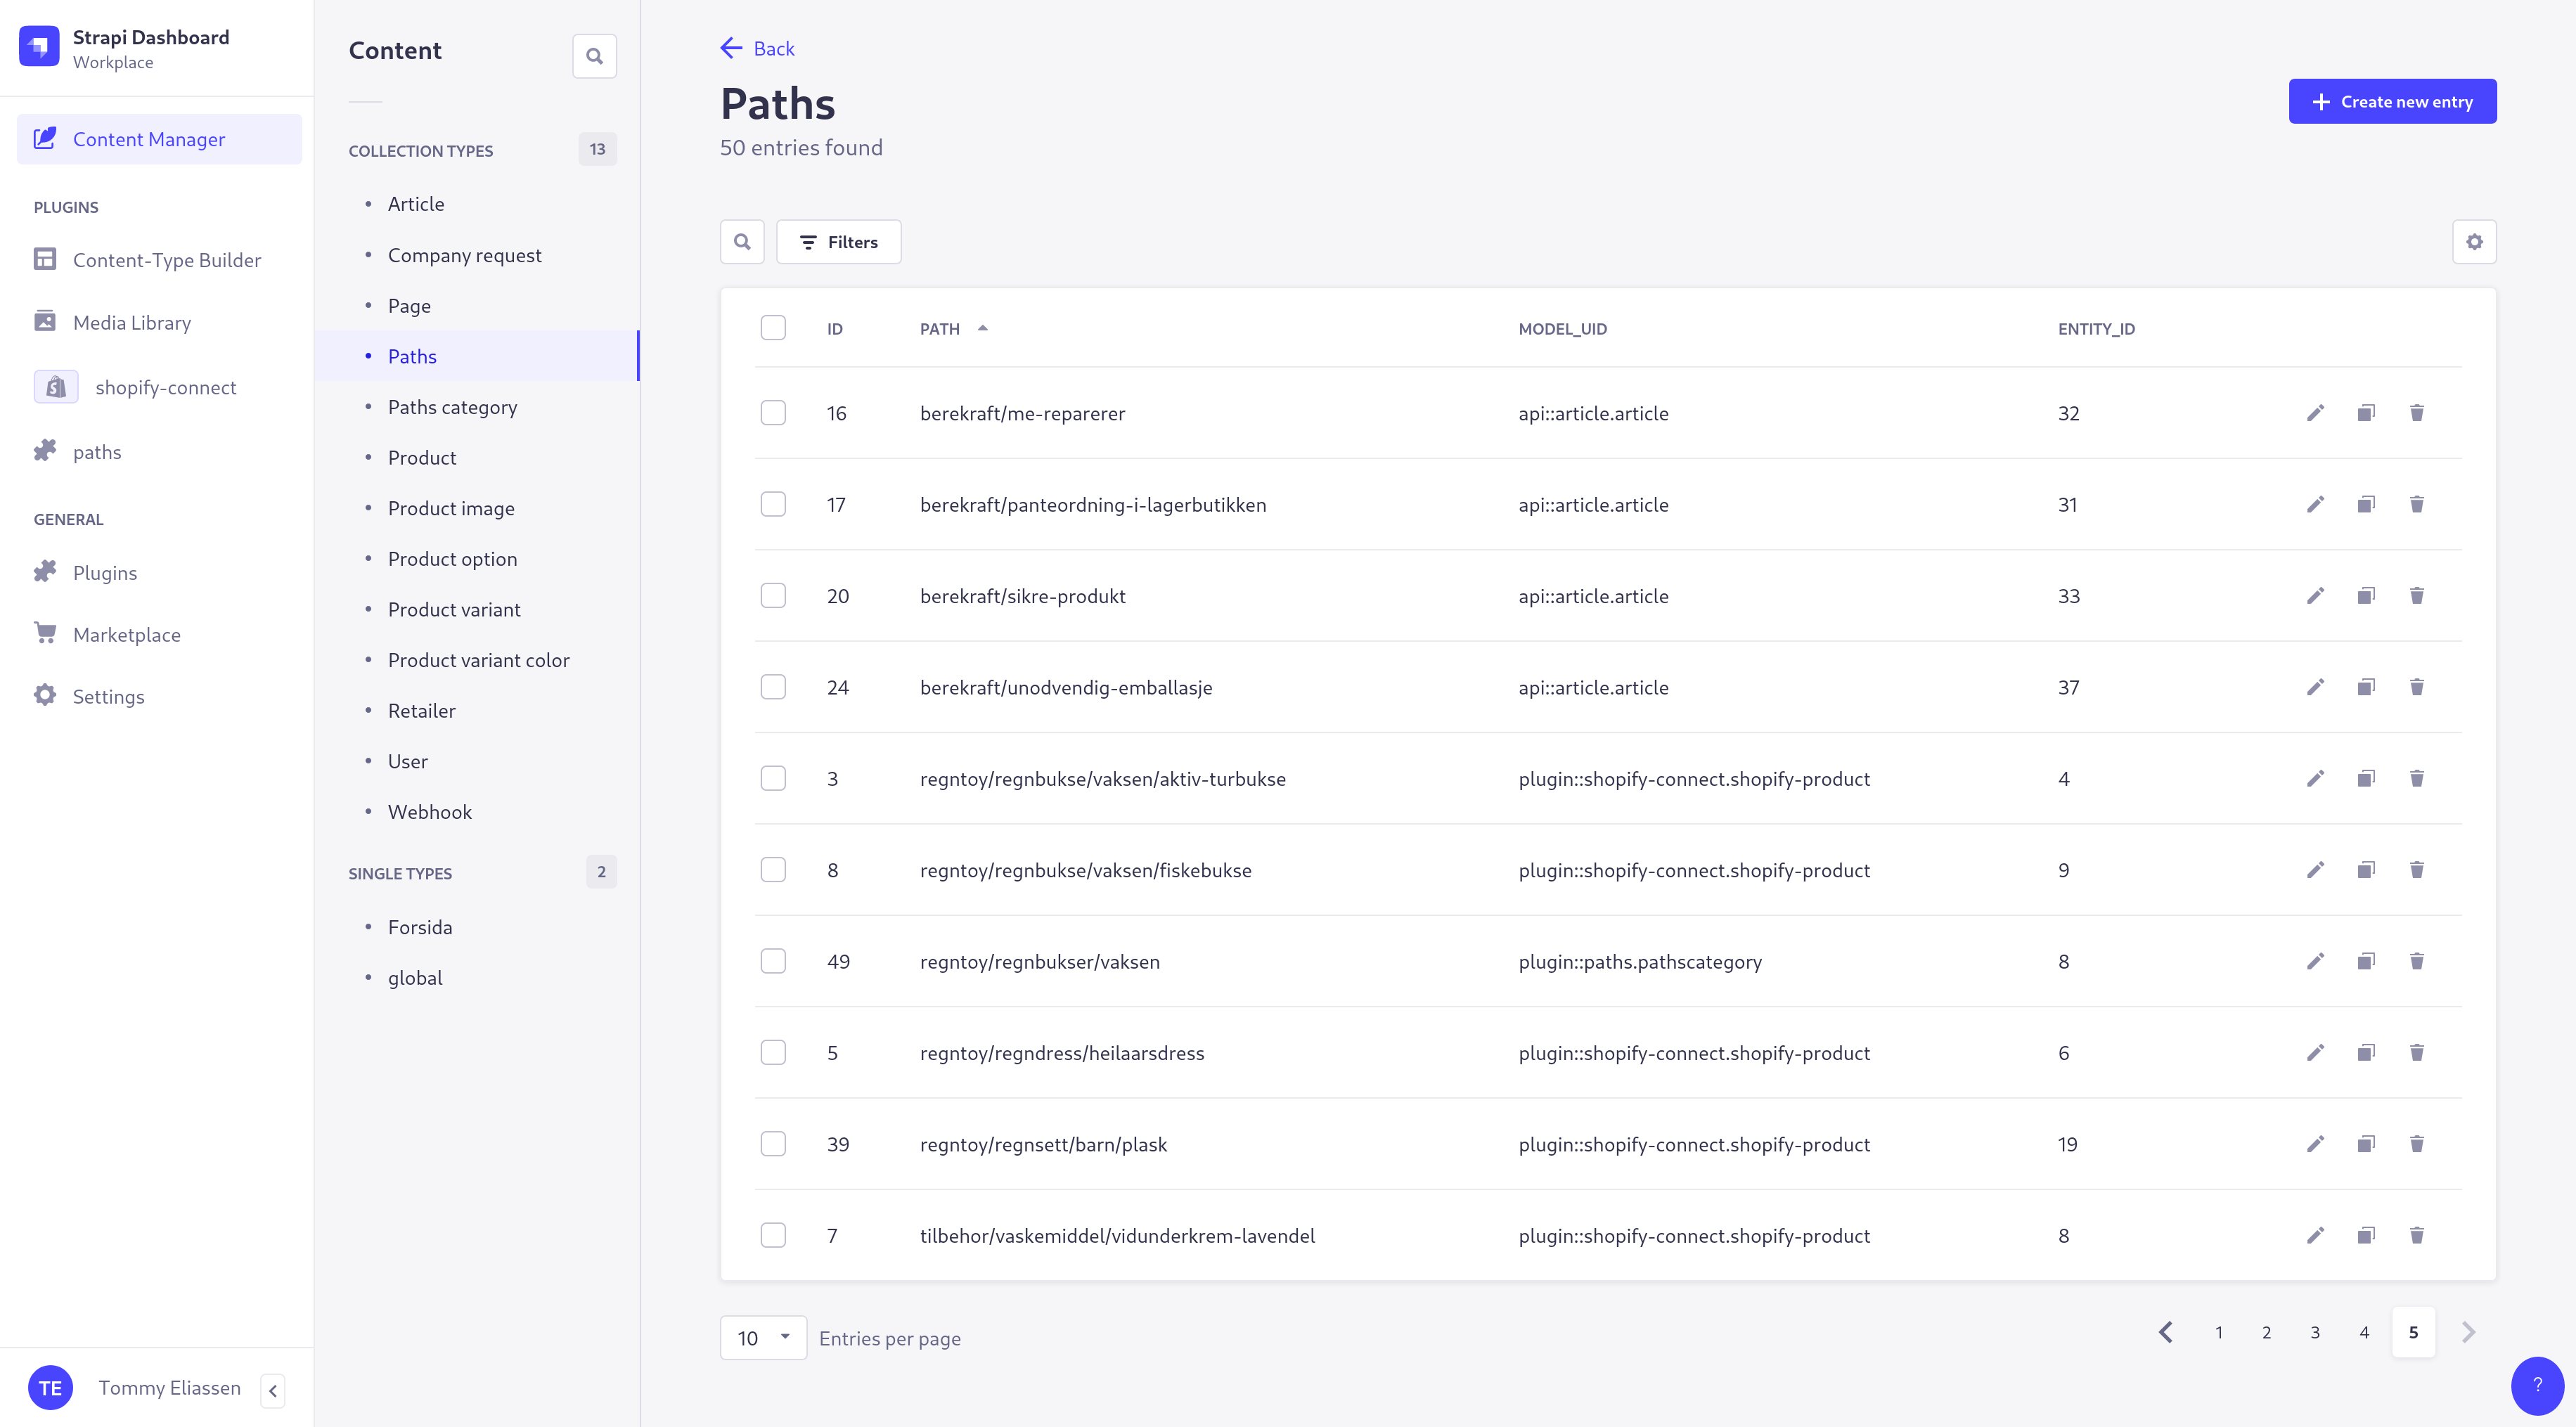Viewport: 2576px width, 1427px height.
Task: Select the Paths category collection type
Action: click(x=452, y=406)
